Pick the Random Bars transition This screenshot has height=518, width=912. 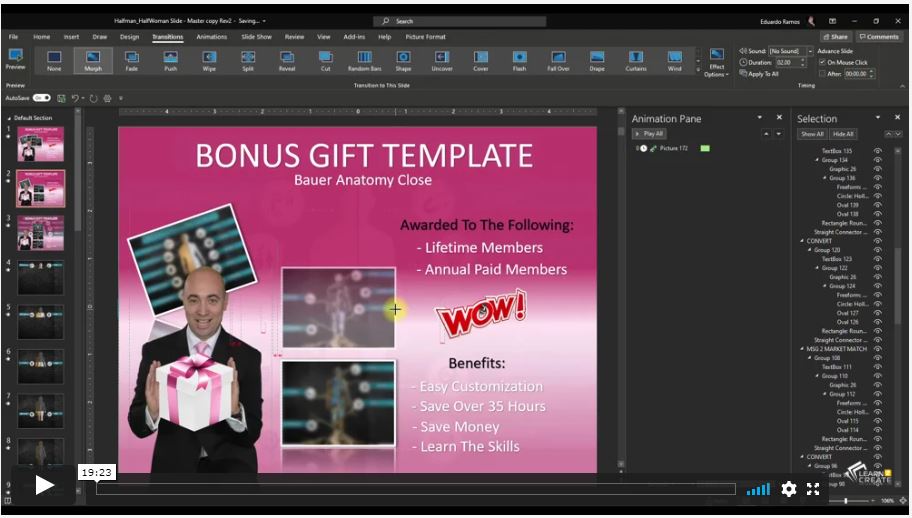pos(364,61)
